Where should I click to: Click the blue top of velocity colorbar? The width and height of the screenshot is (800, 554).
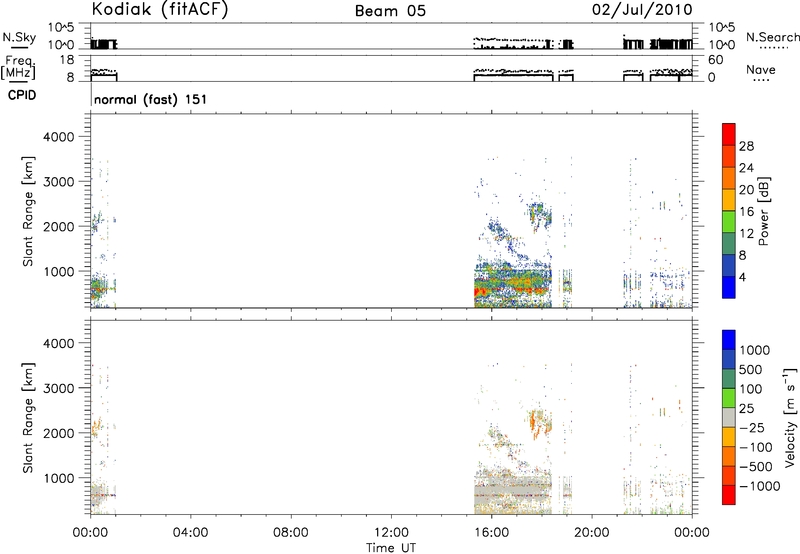coord(729,340)
